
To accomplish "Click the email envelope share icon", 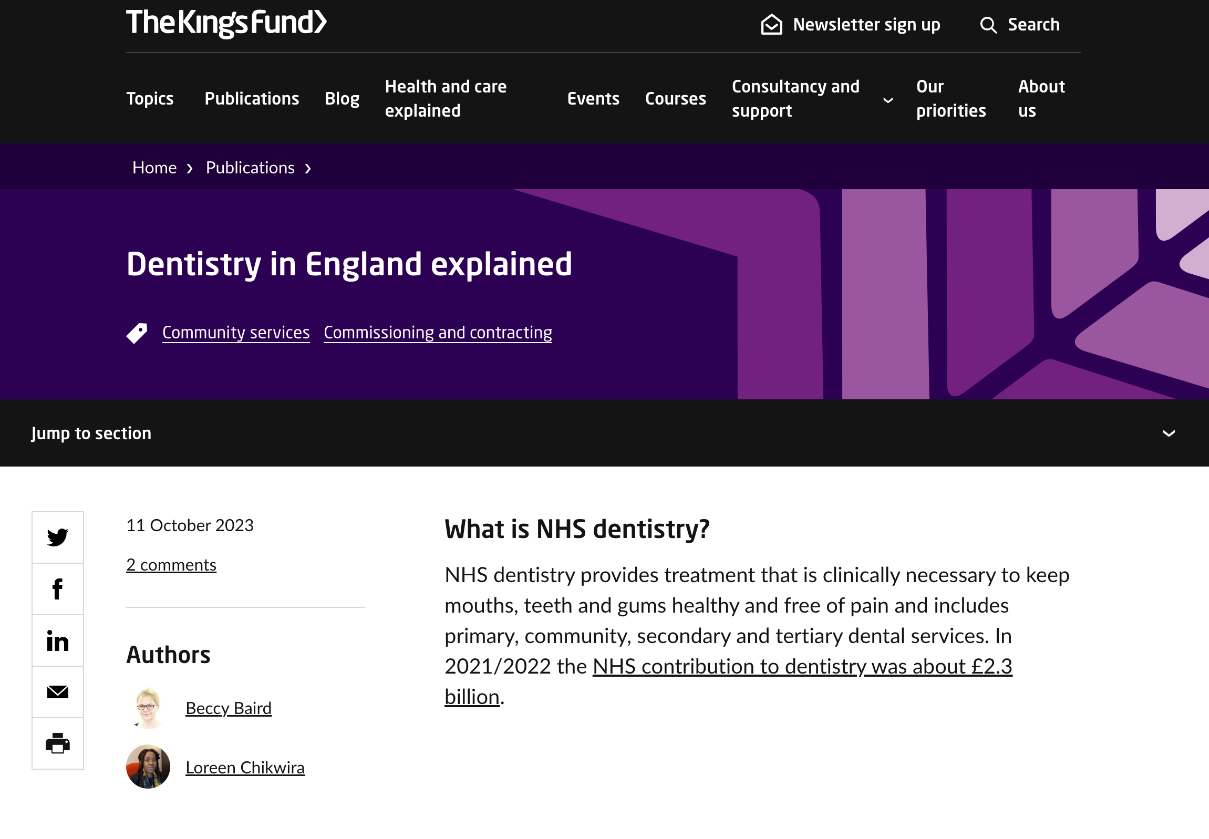I will click(58, 692).
